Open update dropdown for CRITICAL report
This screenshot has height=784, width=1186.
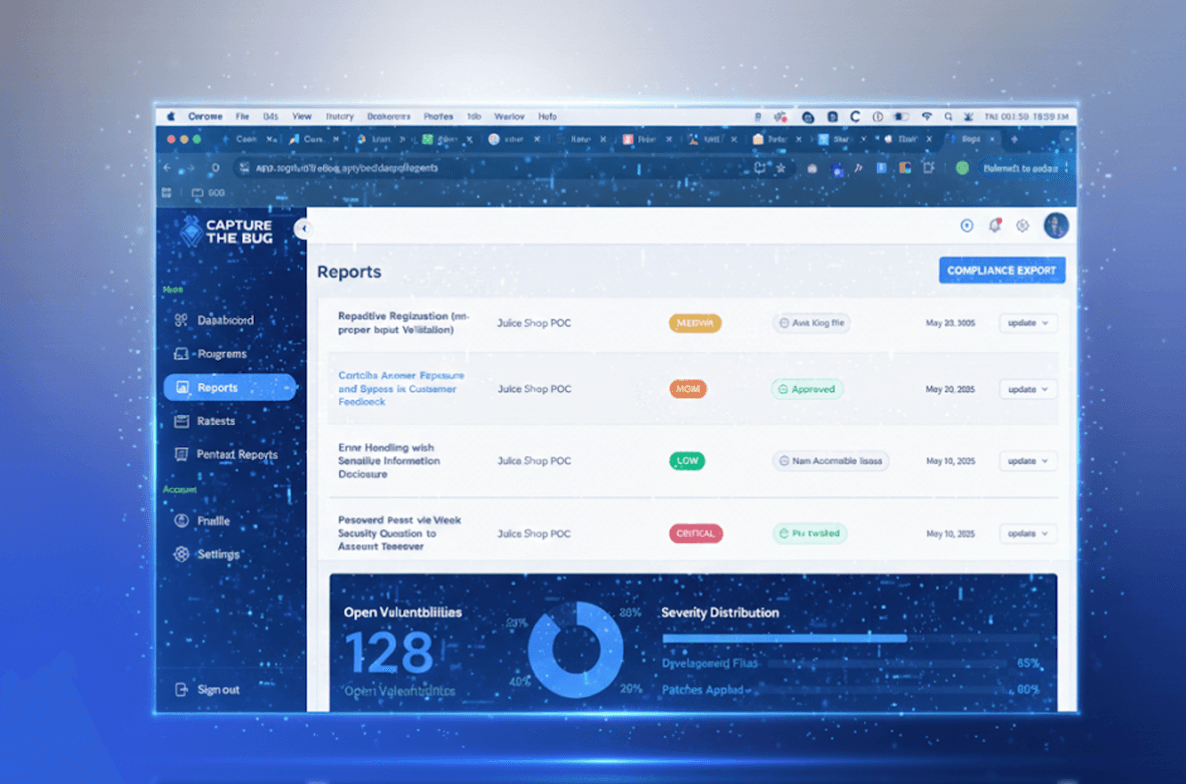click(x=1027, y=534)
